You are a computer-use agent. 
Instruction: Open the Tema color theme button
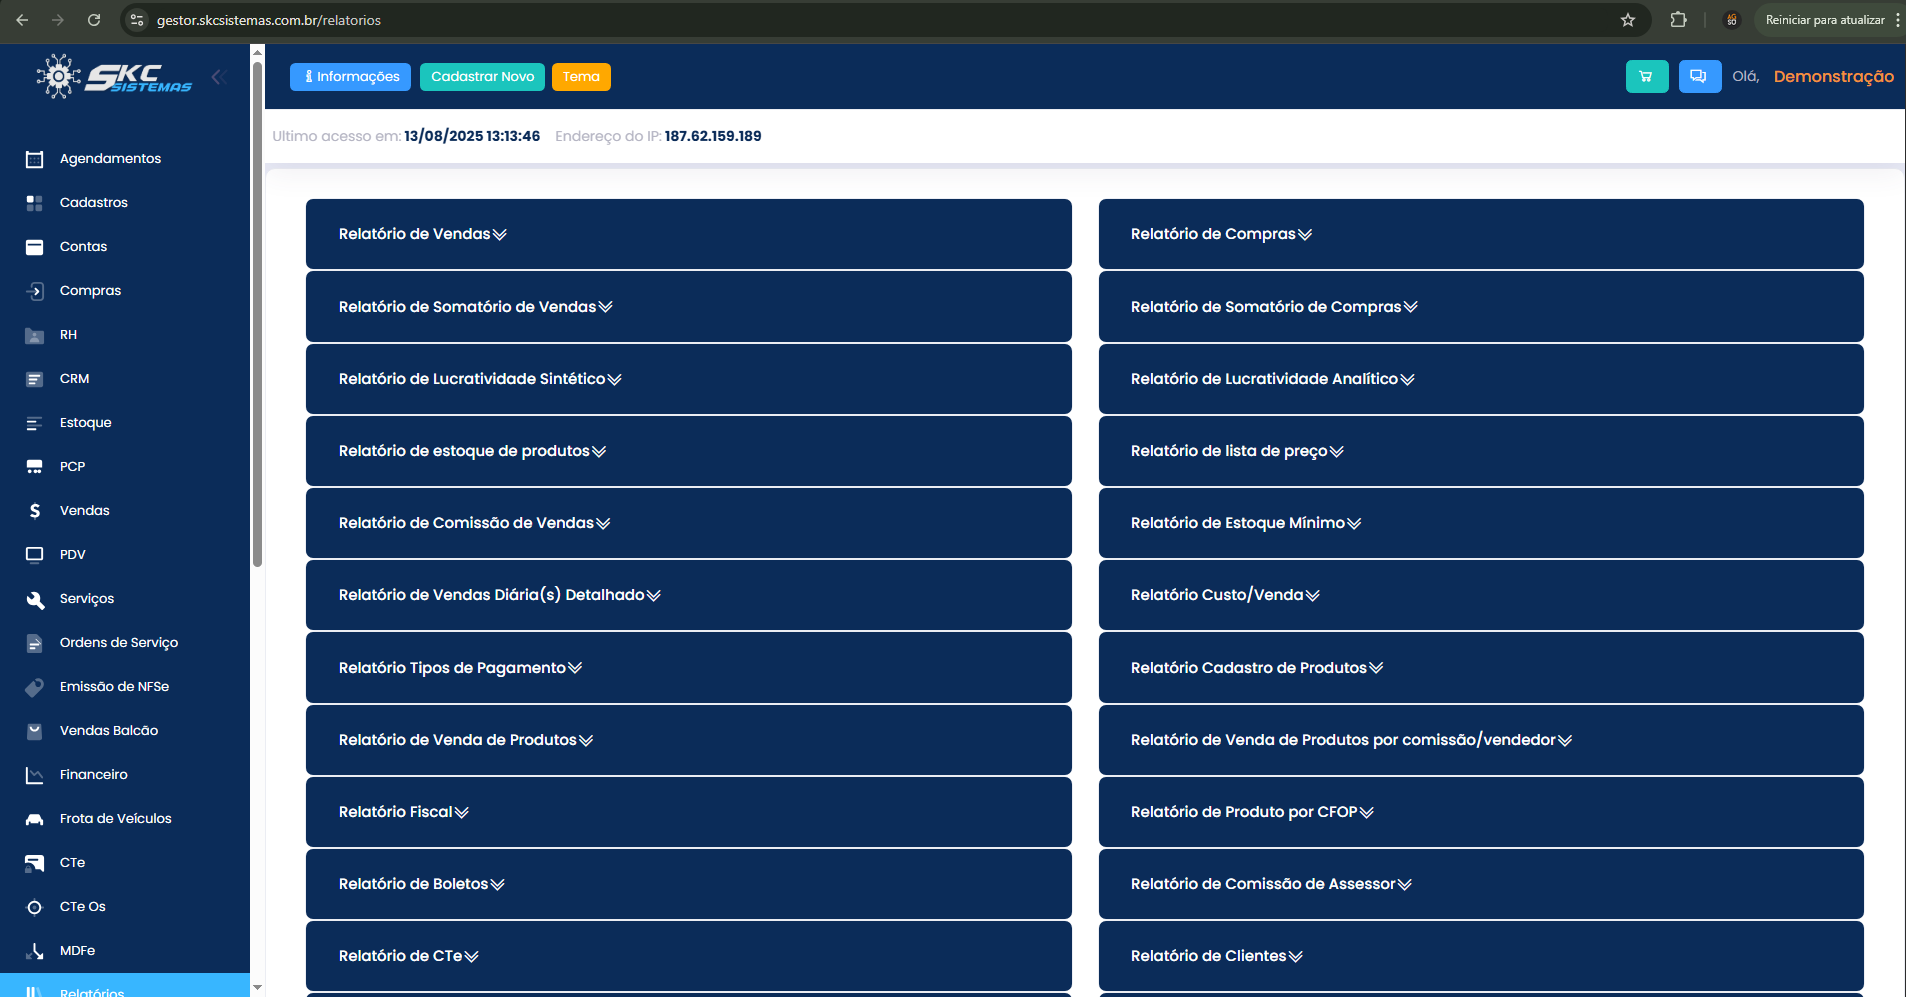click(581, 77)
